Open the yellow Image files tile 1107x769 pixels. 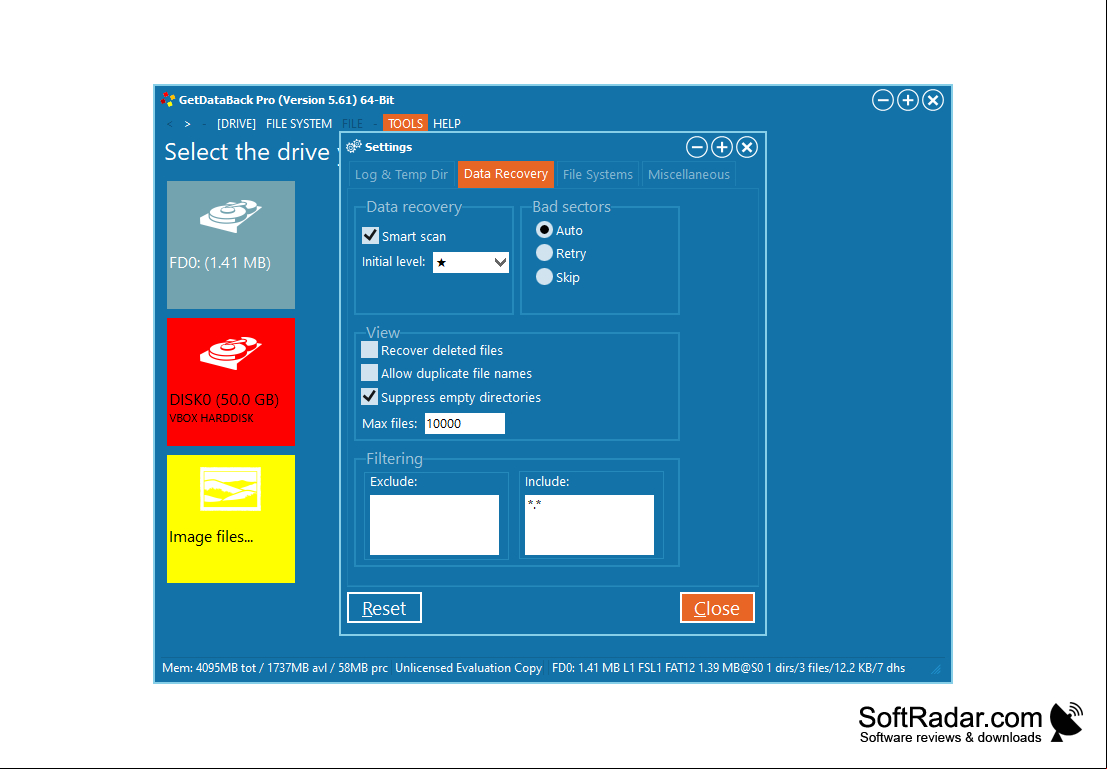pyautogui.click(x=231, y=518)
